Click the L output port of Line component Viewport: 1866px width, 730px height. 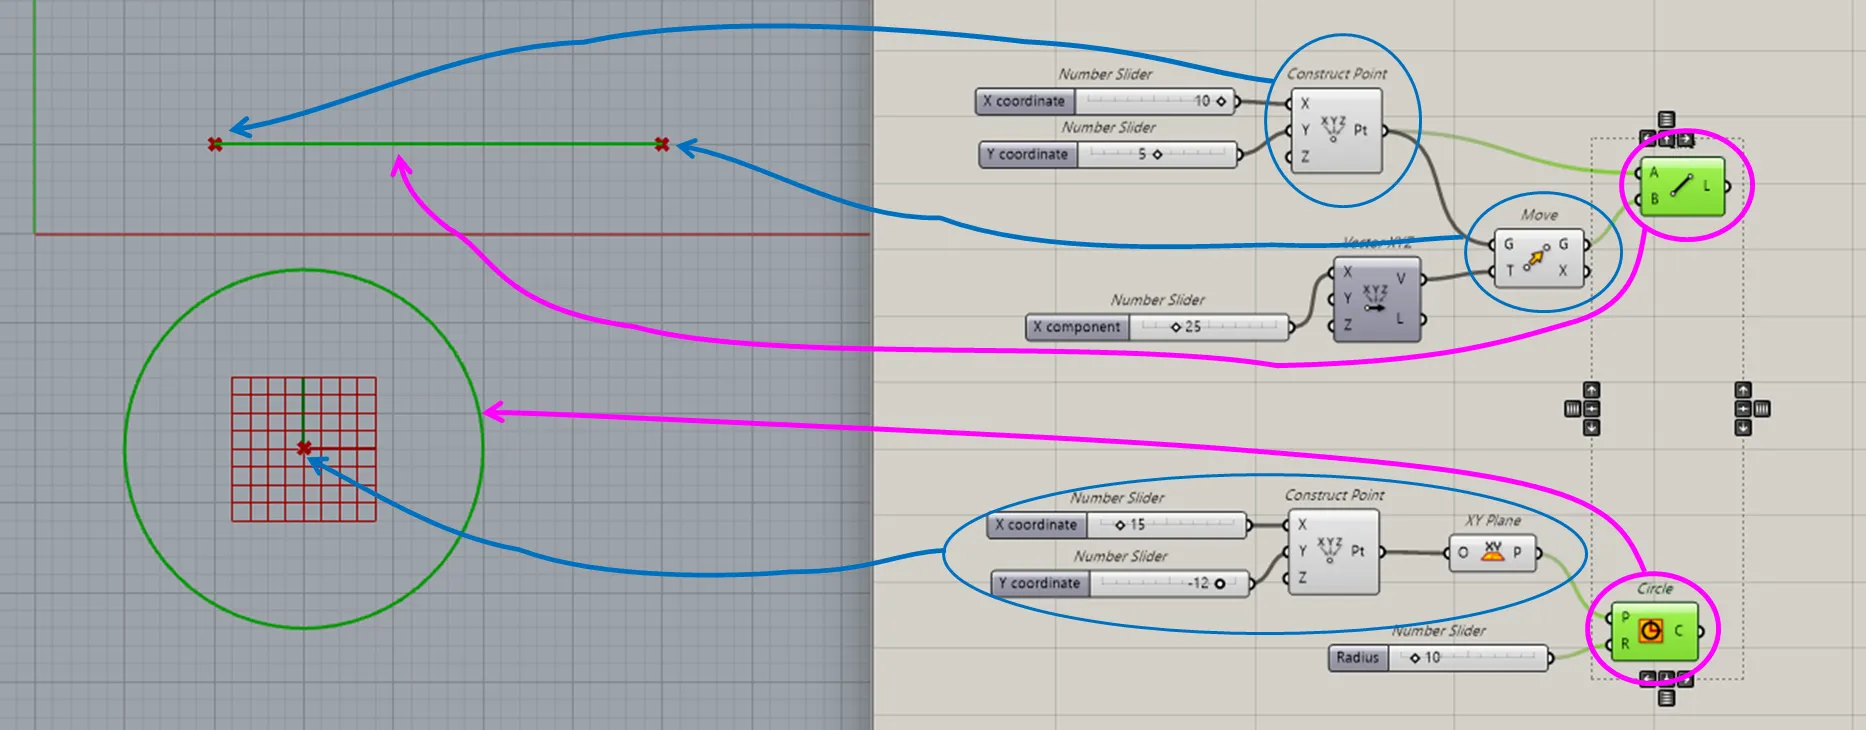tap(1727, 186)
